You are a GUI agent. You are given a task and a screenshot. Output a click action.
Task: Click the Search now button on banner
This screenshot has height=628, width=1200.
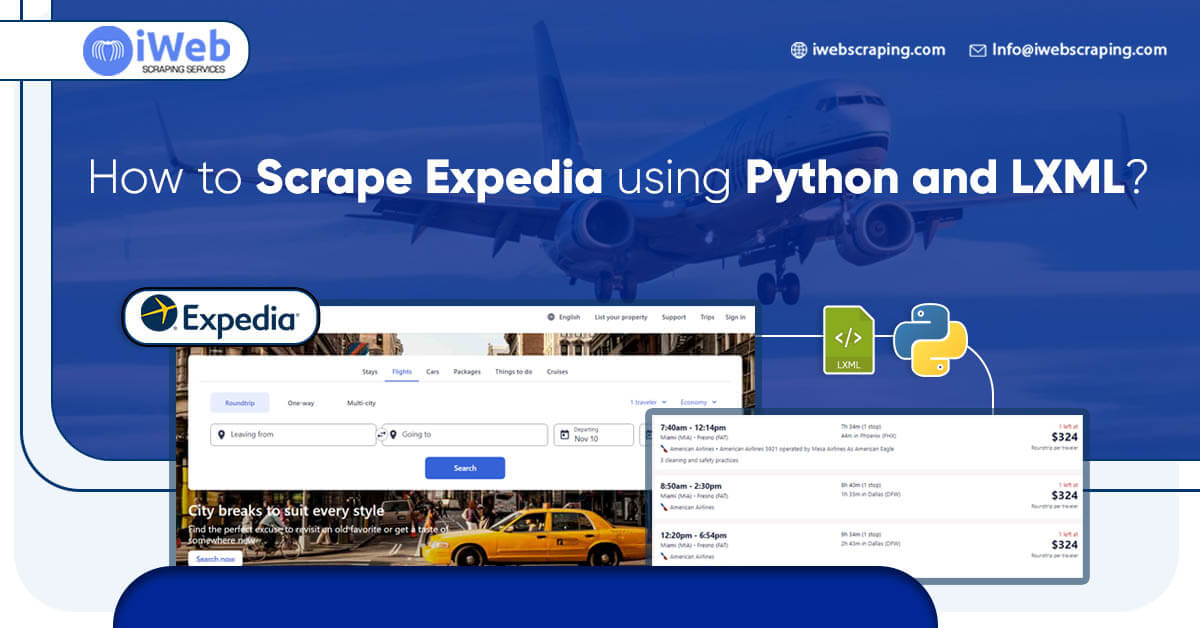[x=215, y=559]
